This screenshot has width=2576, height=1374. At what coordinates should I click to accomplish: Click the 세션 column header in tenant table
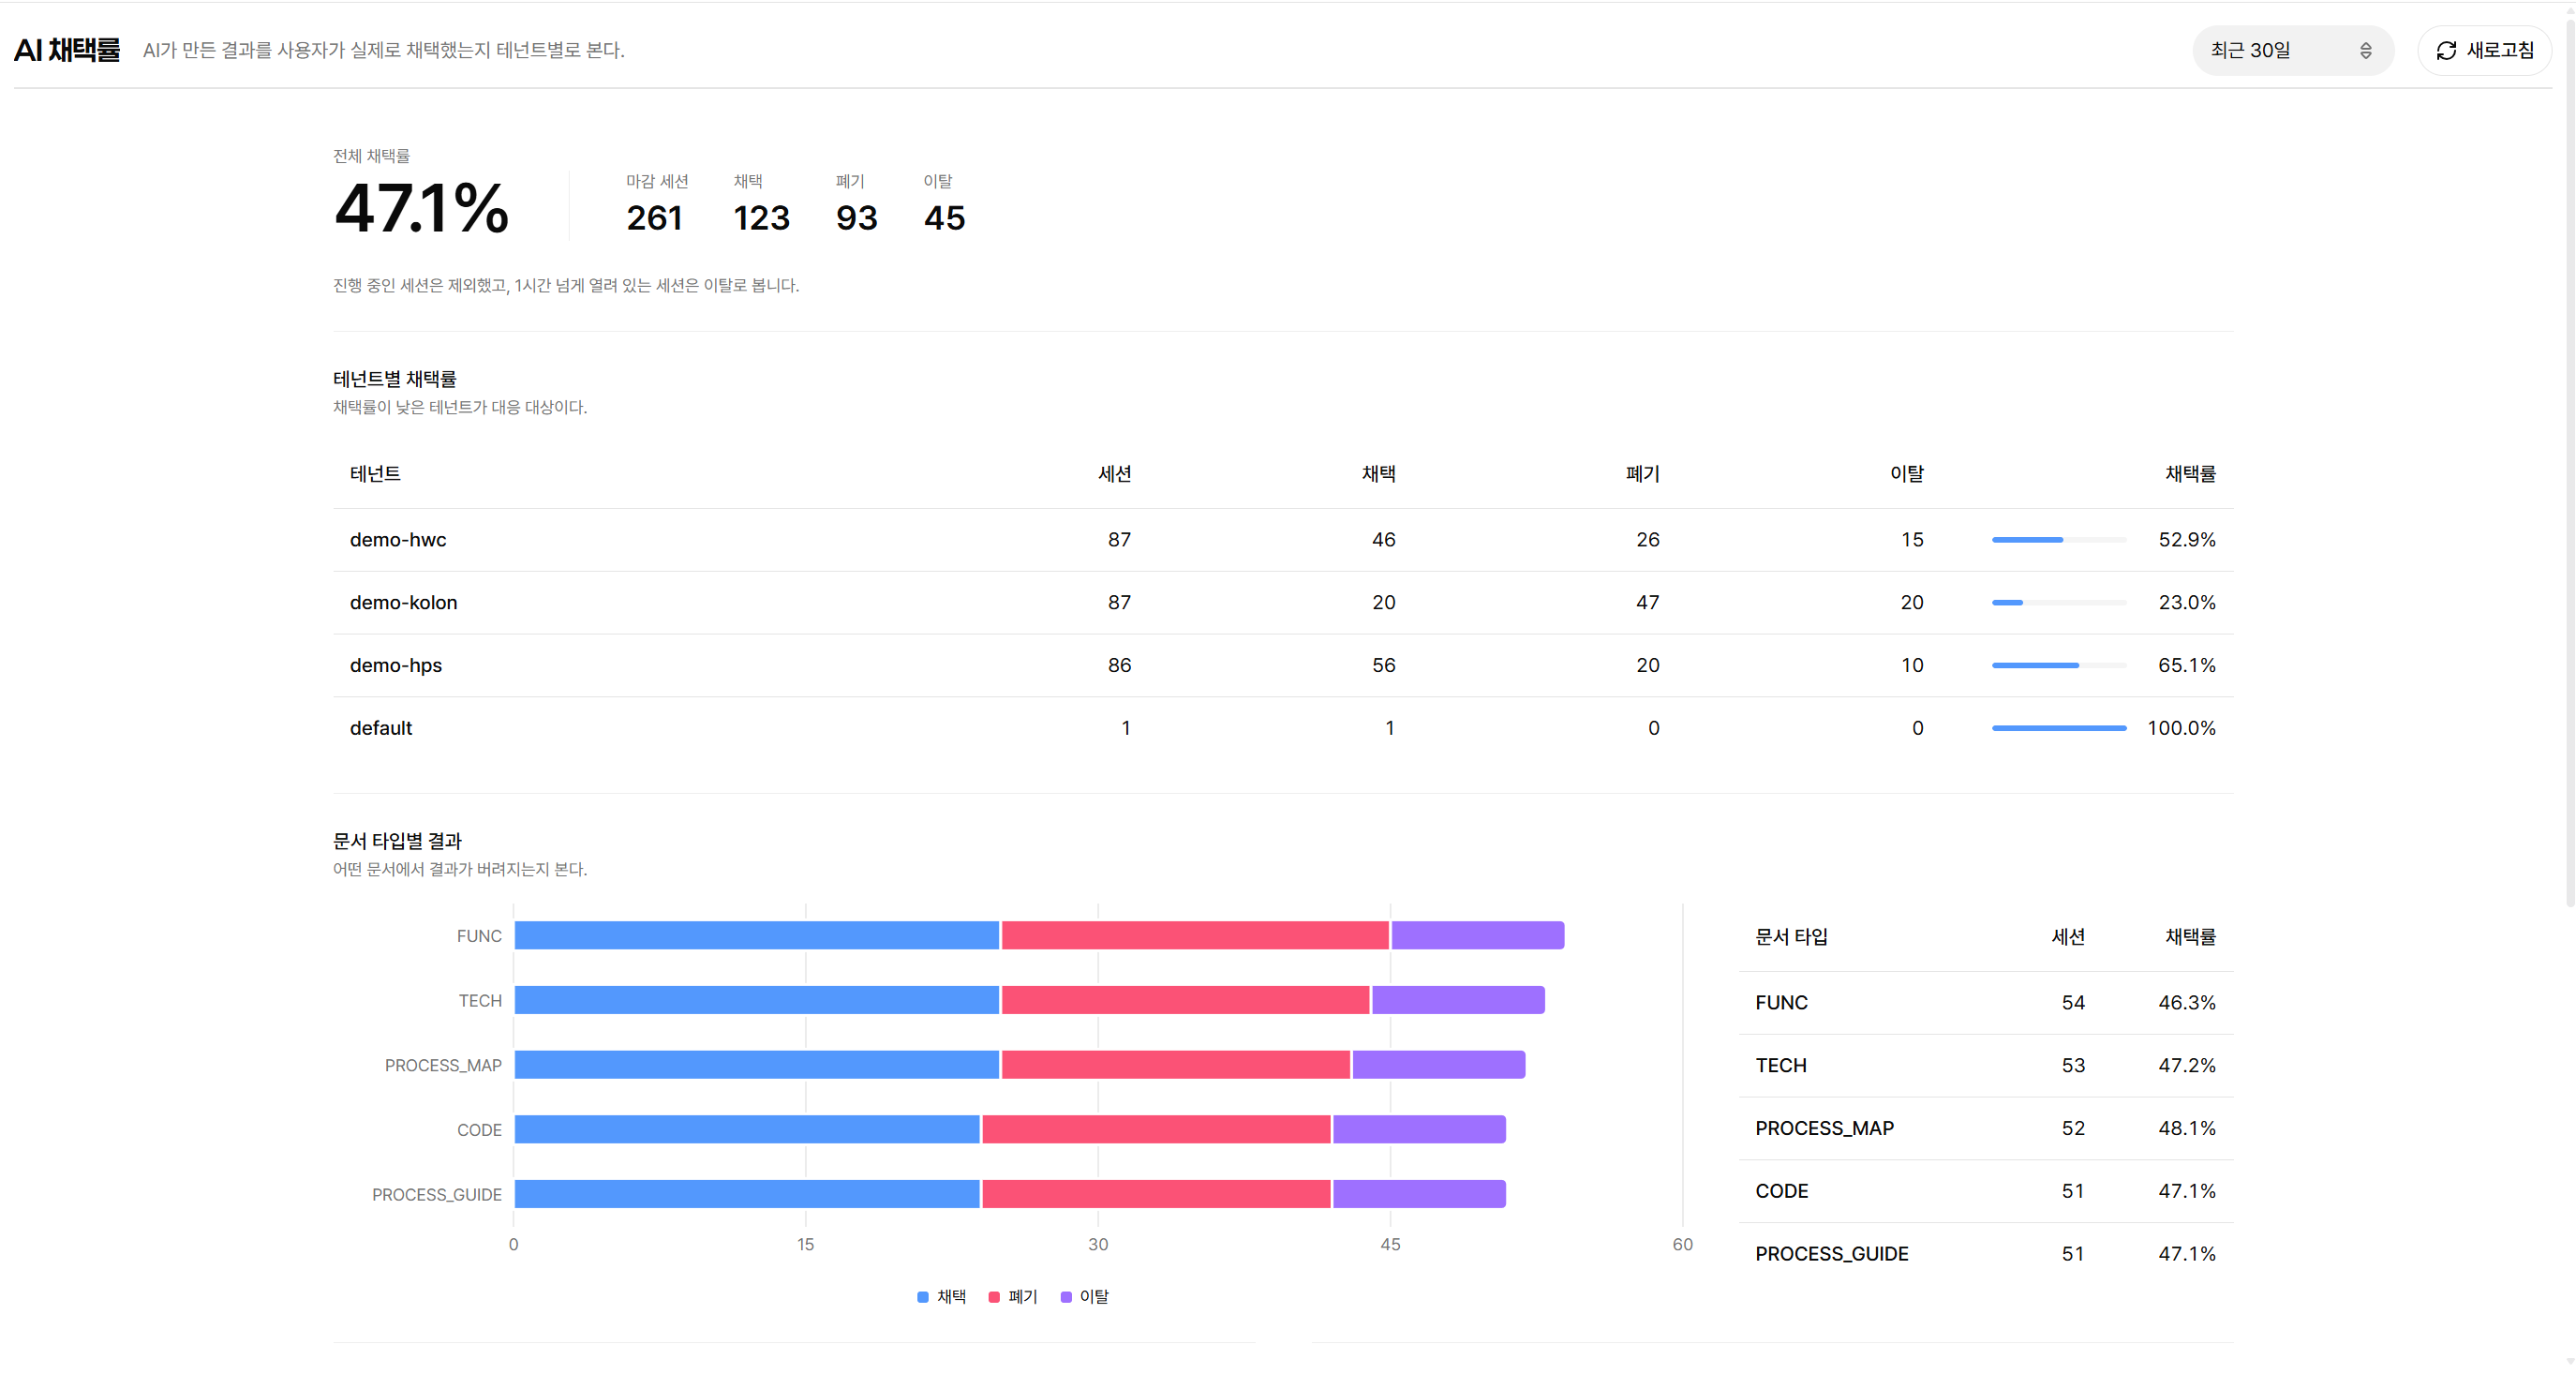click(1115, 474)
